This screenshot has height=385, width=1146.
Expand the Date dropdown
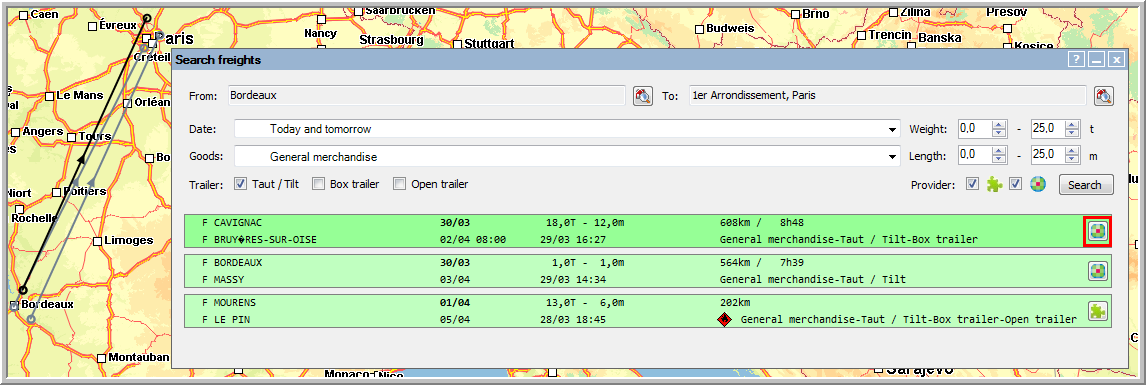click(x=892, y=129)
